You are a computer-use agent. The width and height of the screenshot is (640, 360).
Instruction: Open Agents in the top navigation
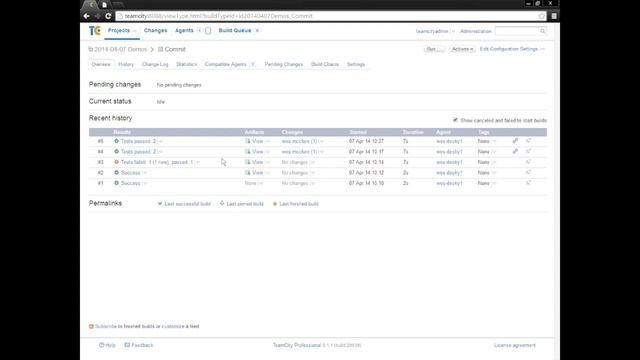(184, 31)
